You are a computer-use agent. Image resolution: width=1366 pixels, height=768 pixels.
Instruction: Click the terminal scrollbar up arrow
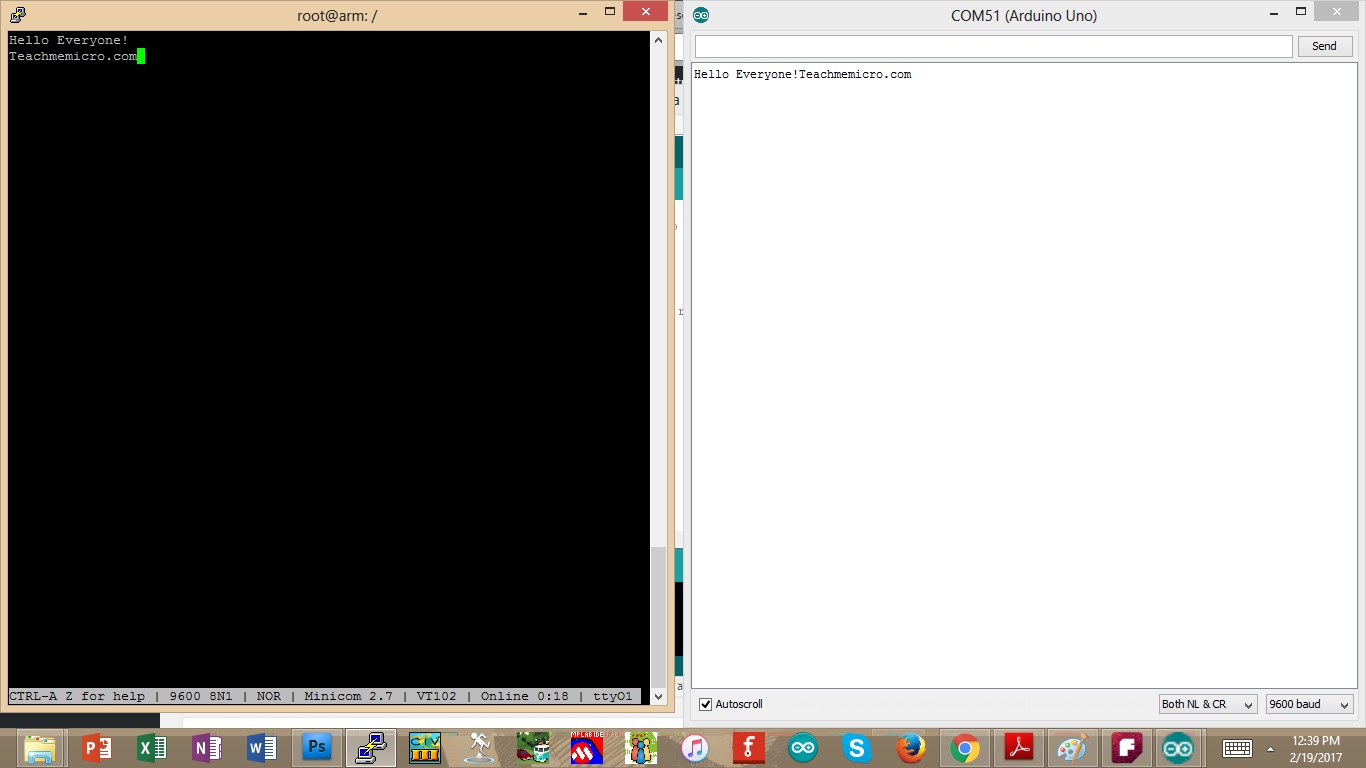point(658,40)
